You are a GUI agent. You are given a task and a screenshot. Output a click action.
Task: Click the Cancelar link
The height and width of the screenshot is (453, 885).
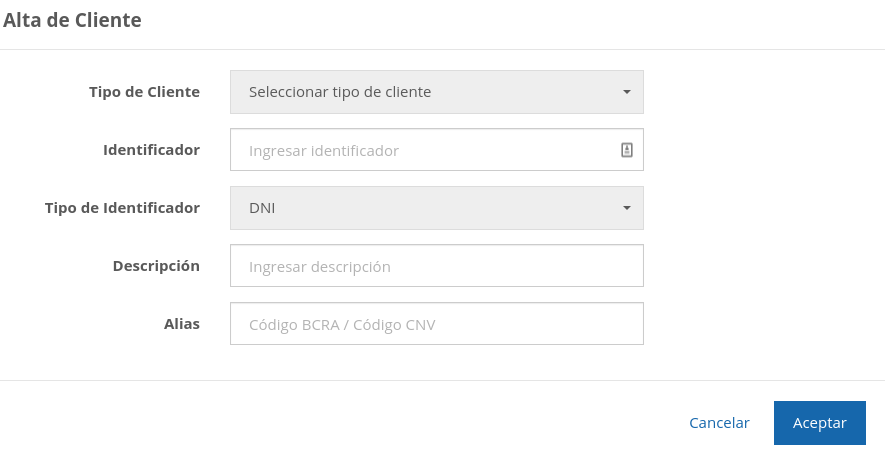[719, 423]
